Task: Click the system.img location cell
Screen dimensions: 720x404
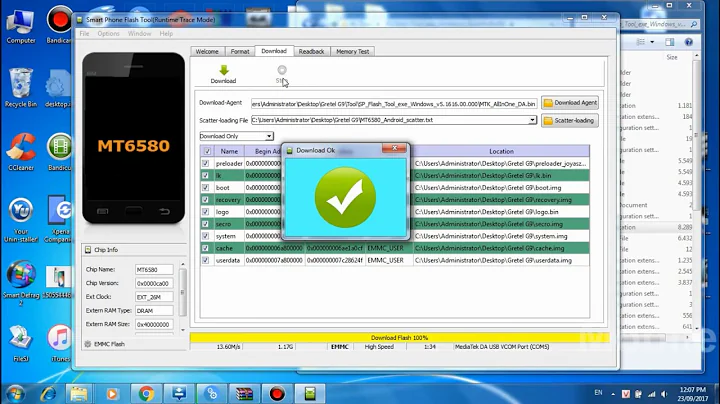Action: 501,236
